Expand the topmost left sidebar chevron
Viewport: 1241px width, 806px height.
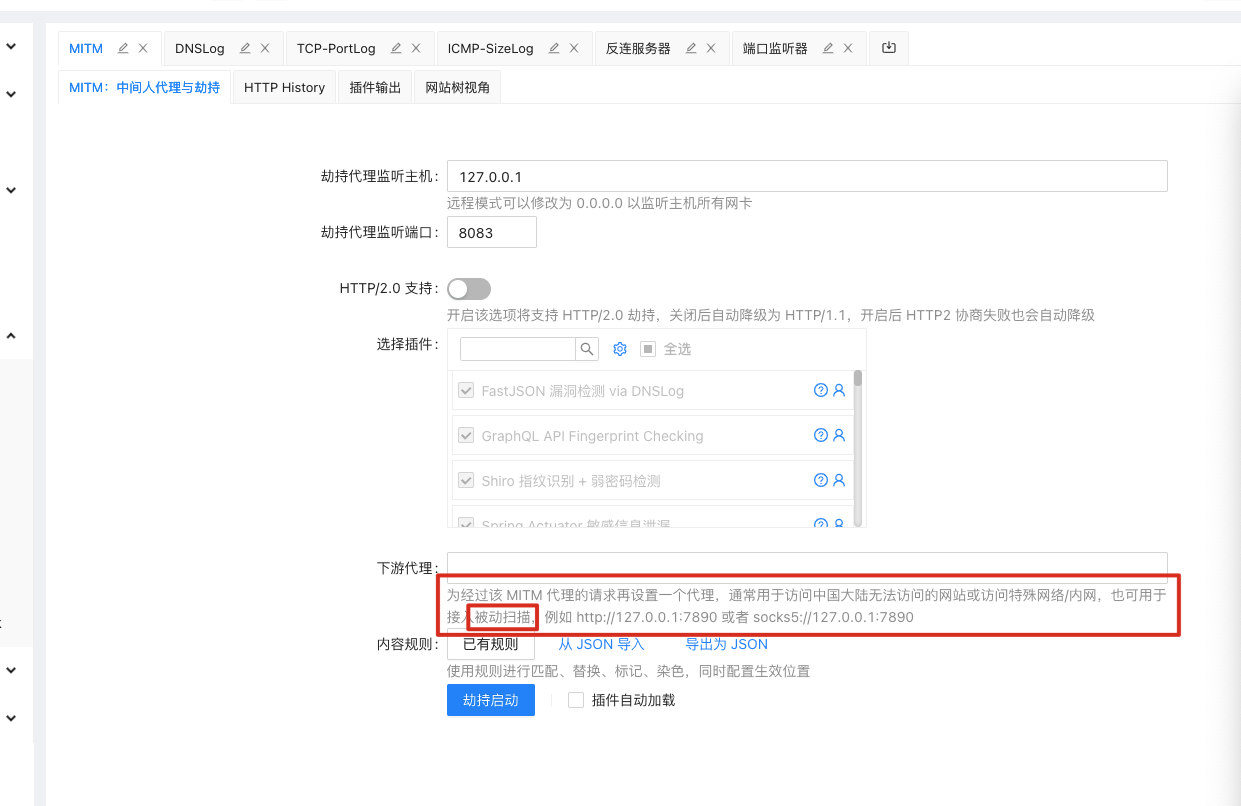(x=11, y=46)
